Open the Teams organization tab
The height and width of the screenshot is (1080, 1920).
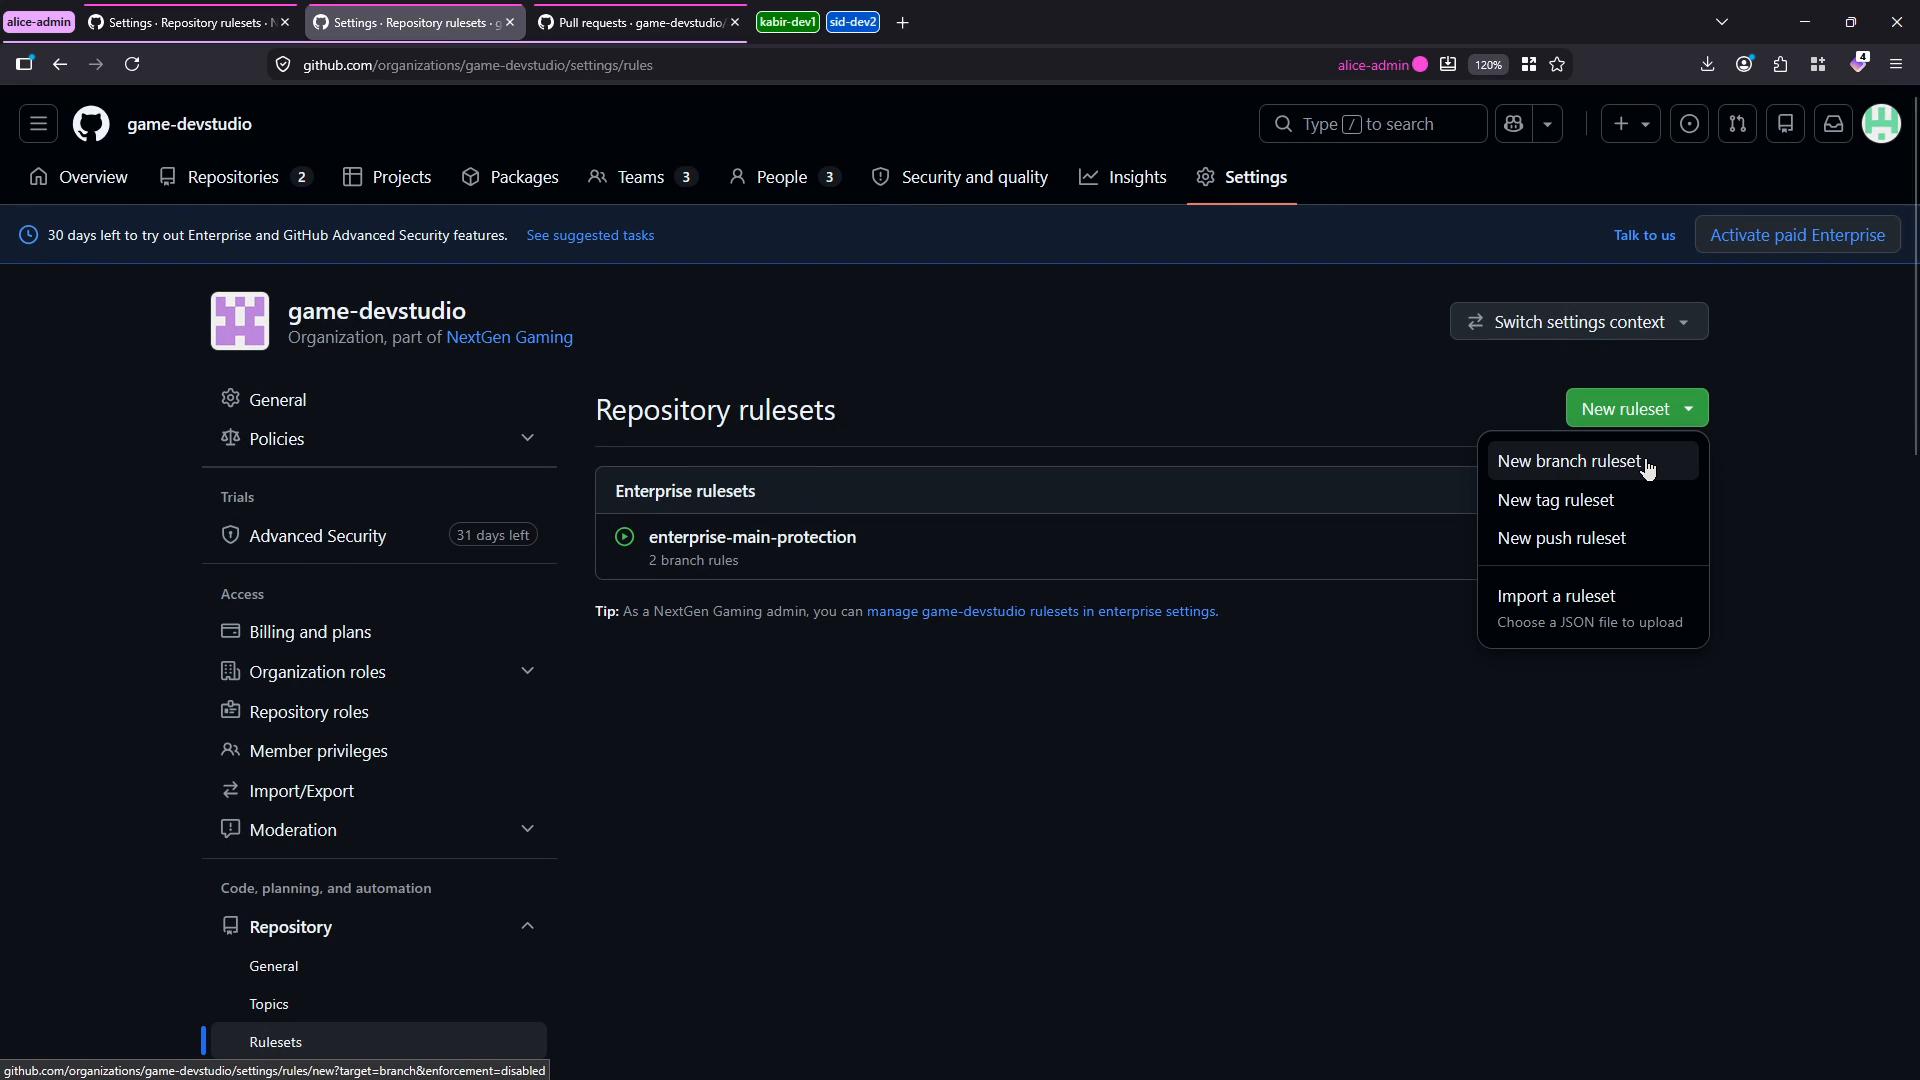coord(642,177)
